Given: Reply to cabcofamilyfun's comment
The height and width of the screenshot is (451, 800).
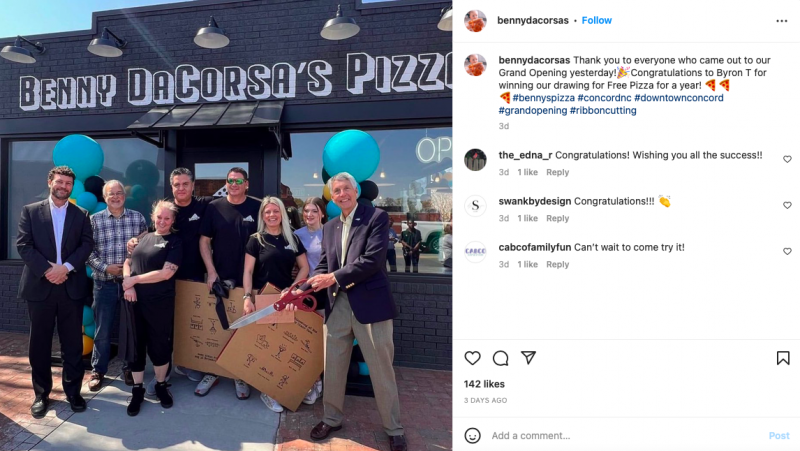Looking at the screenshot, I should [x=557, y=264].
